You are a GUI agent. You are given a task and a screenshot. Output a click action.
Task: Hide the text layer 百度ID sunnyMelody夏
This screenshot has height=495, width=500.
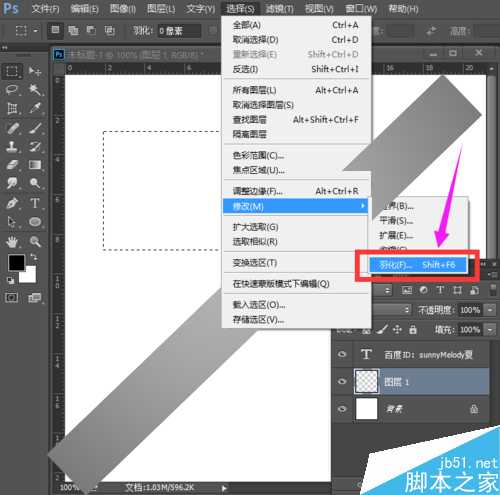click(x=342, y=354)
